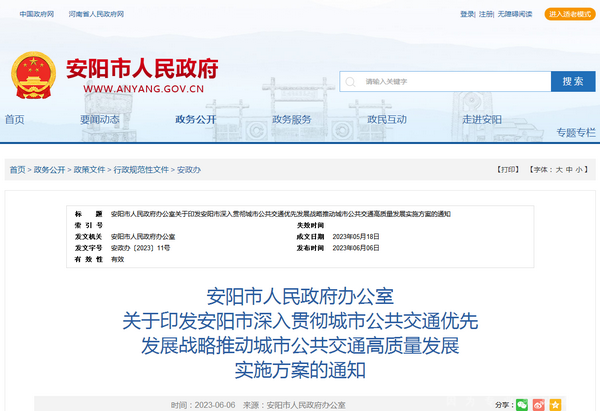The height and width of the screenshot is (411, 600).
Task: Open 要闻动态 menu item
Action: (x=99, y=120)
